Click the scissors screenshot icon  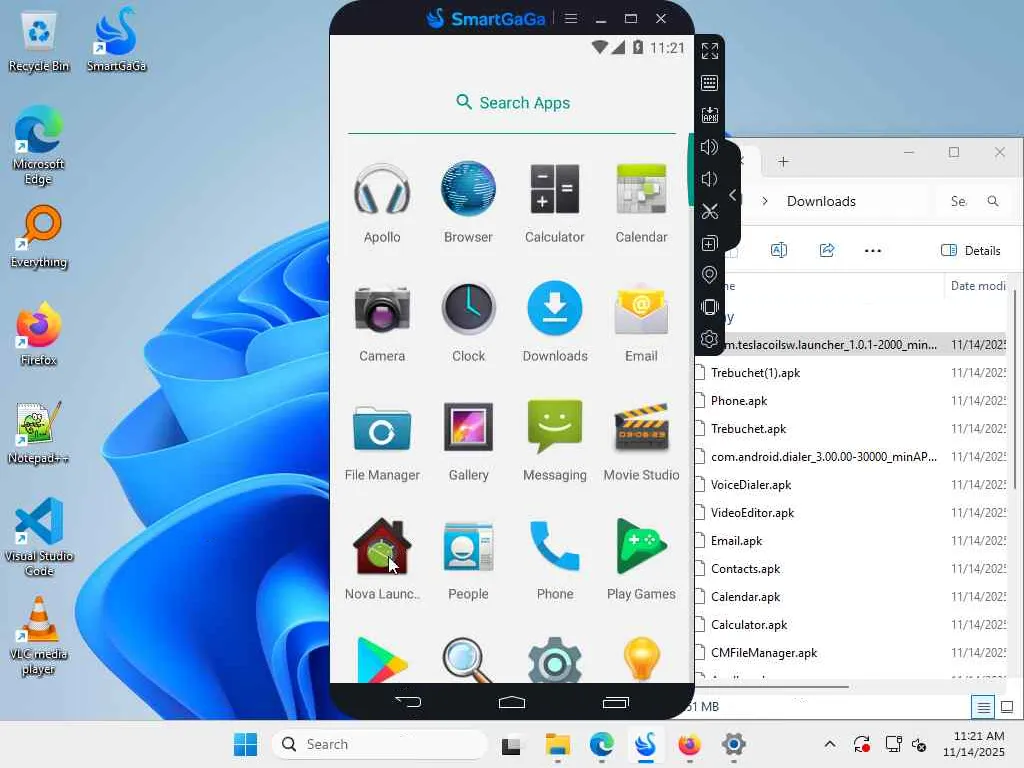(x=709, y=211)
